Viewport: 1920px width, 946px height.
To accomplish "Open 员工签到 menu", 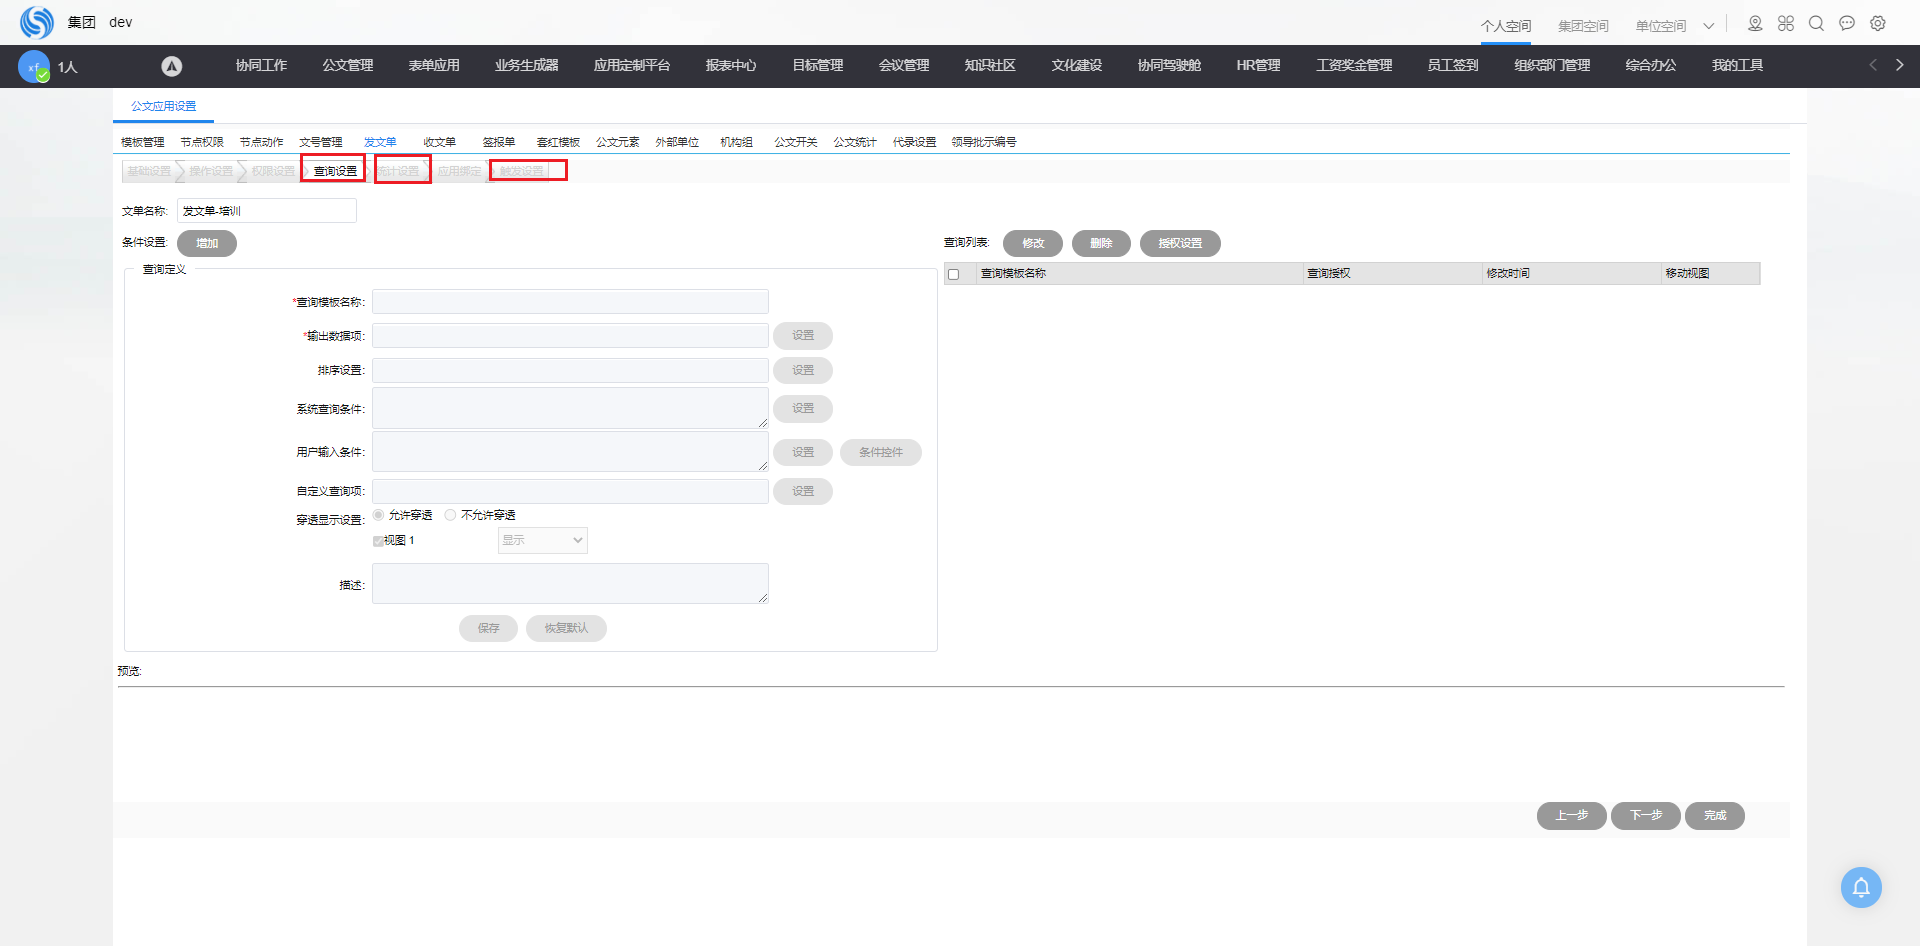I will [1453, 66].
